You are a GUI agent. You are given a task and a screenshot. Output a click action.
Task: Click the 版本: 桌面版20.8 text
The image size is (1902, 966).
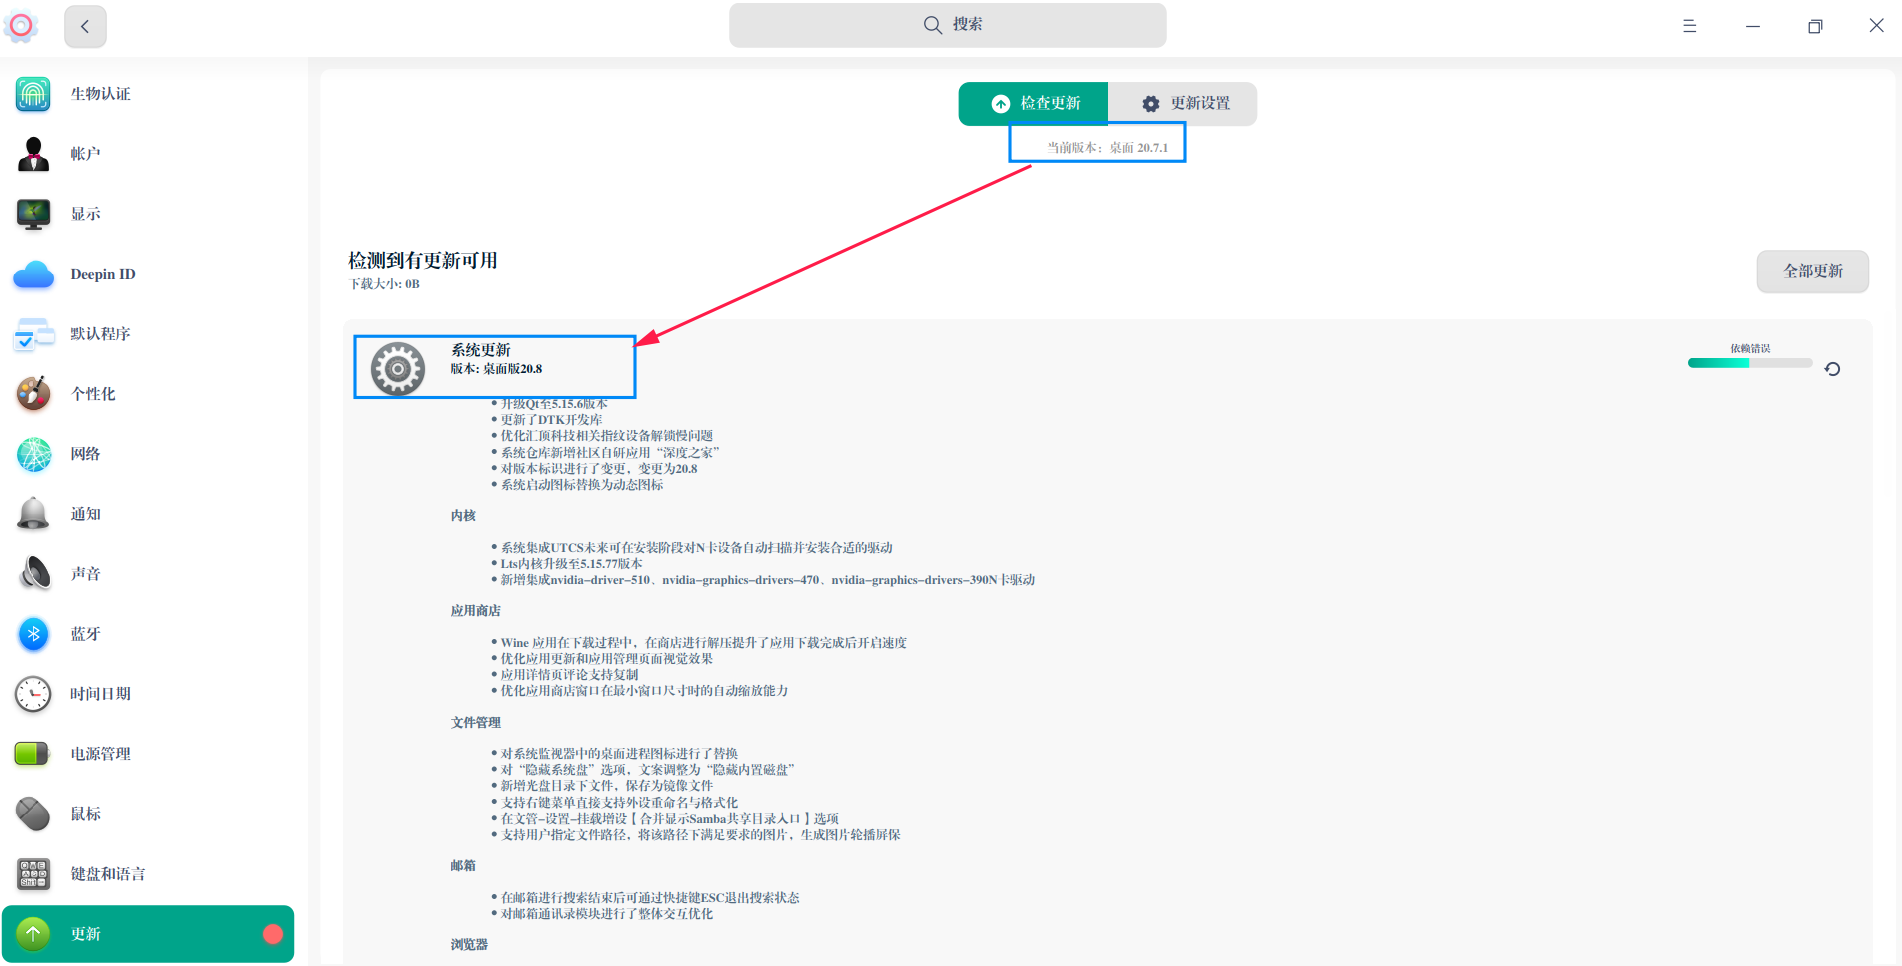[x=496, y=369]
